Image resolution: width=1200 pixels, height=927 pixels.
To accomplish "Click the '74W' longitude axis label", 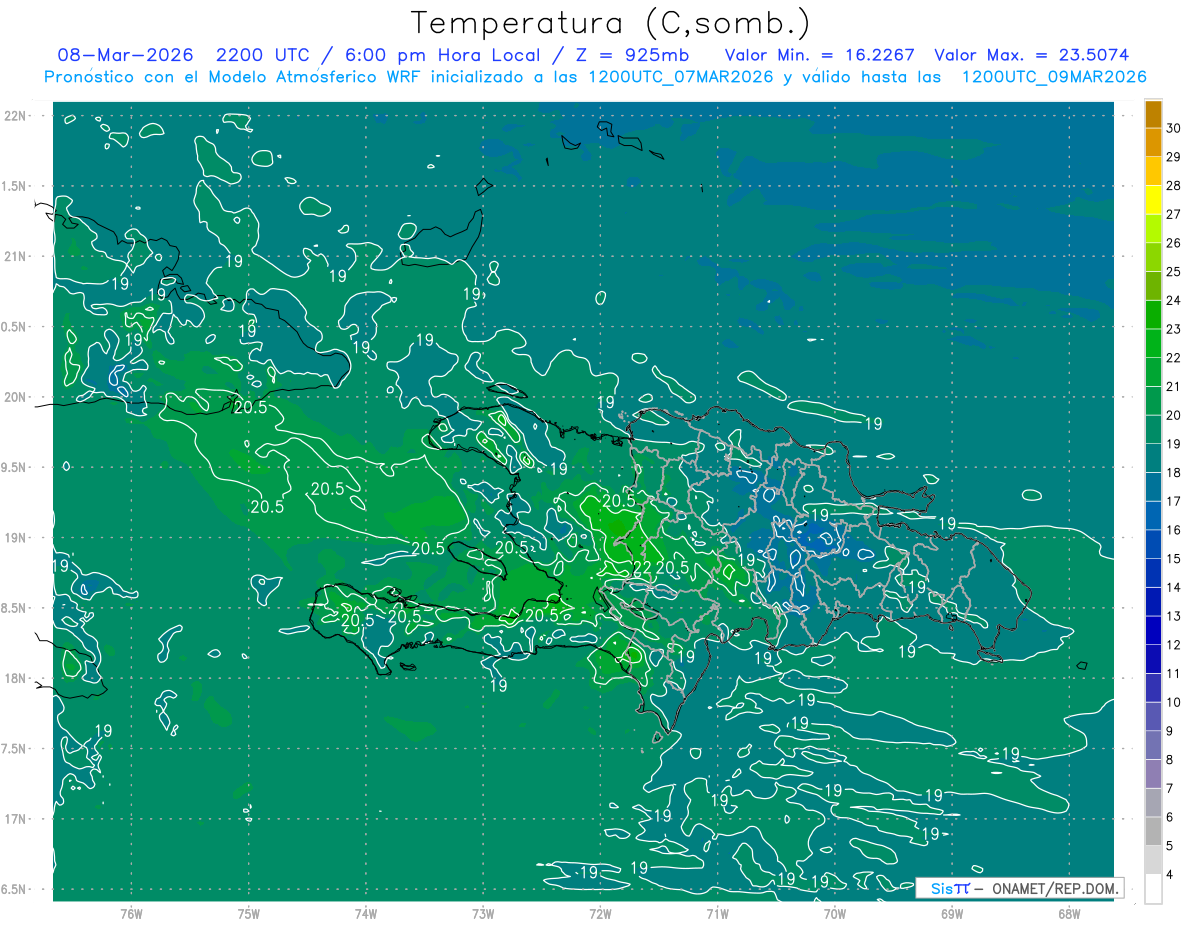I will point(366,913).
